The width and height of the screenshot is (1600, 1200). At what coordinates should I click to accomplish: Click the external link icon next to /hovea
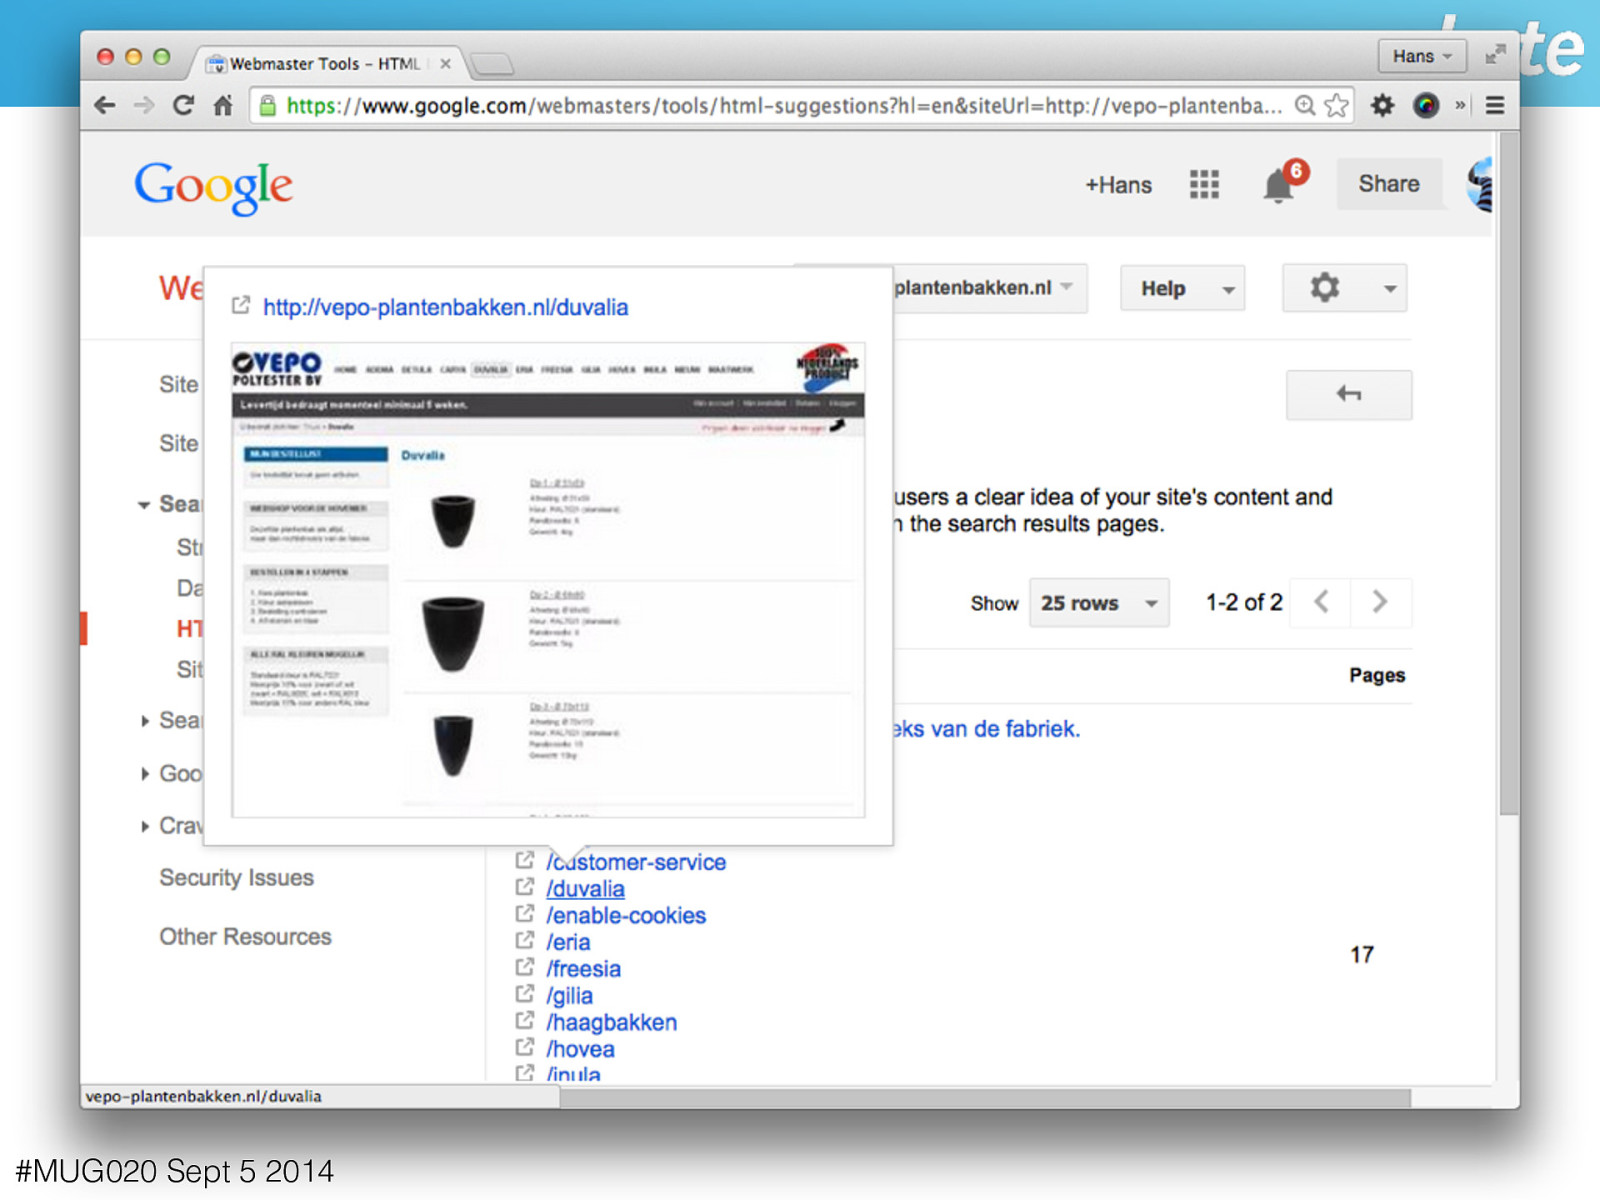(525, 1048)
